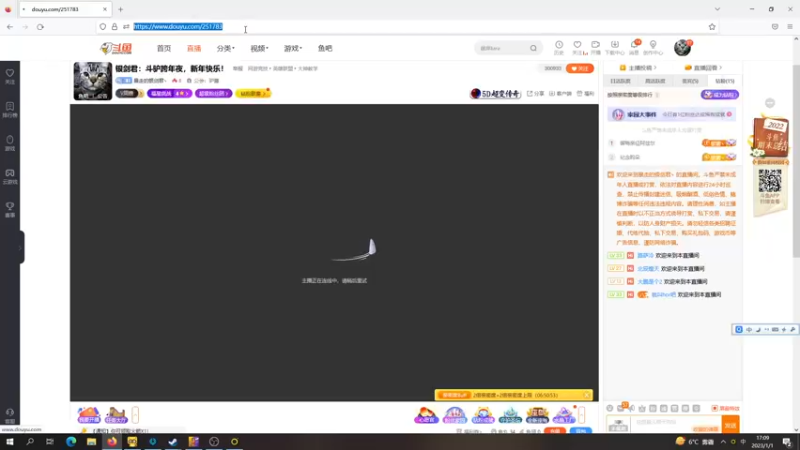Open the 首页 home menu item
This screenshot has width=800, height=450.
(164, 48)
